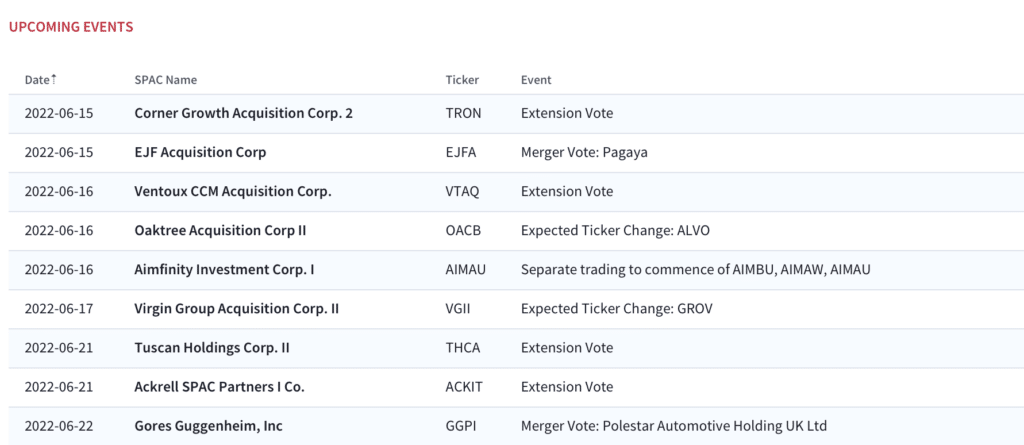Open Ackrell SPAC Partners I Co.
This screenshot has width=1024, height=445.
(219, 387)
